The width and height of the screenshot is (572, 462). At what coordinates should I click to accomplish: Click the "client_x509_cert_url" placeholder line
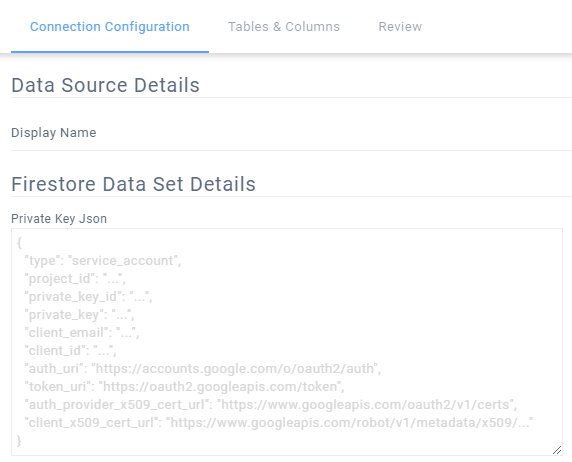click(279, 423)
